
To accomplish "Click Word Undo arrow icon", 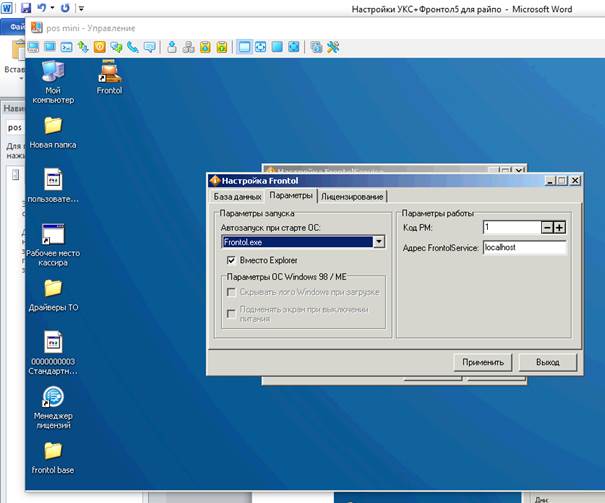I will (42, 8).
